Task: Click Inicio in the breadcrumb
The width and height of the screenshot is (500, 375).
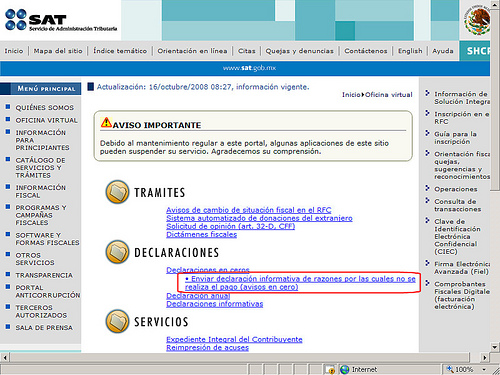Action: coord(351,95)
